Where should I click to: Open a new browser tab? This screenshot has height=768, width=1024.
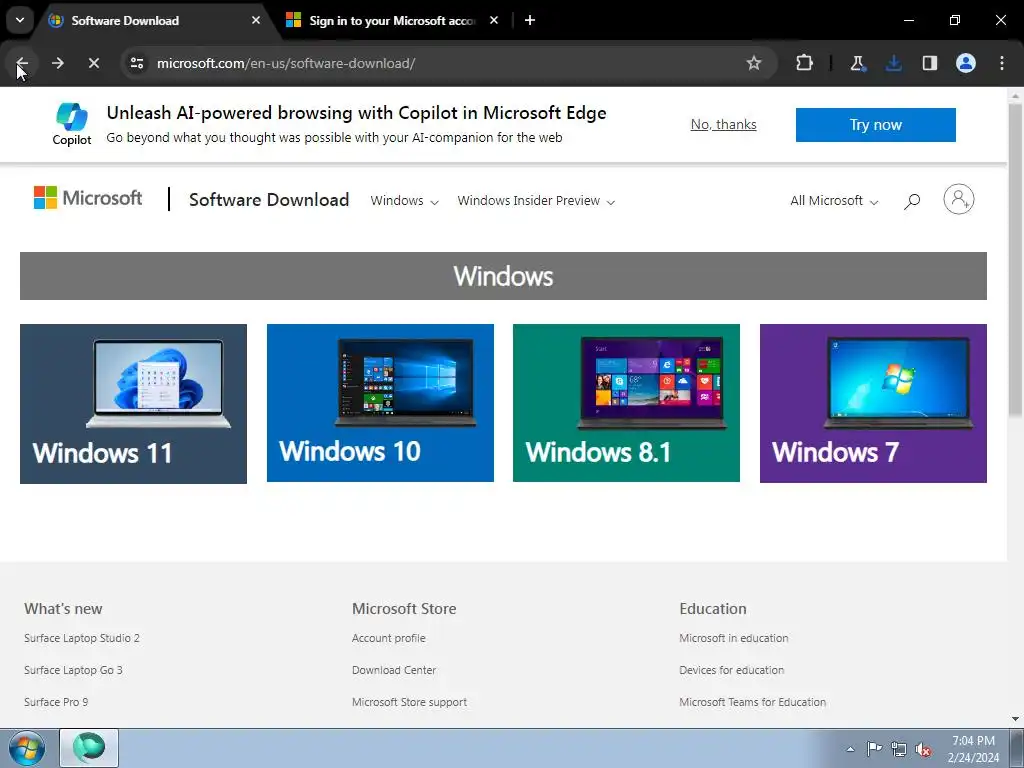tap(530, 20)
